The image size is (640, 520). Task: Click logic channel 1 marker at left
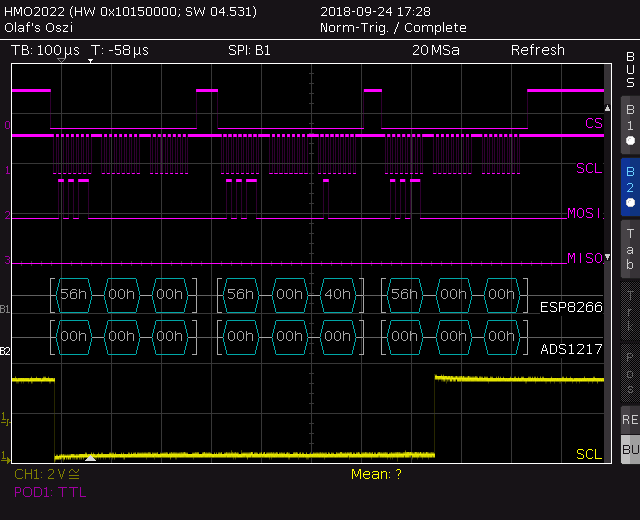pyautogui.click(x=7, y=170)
